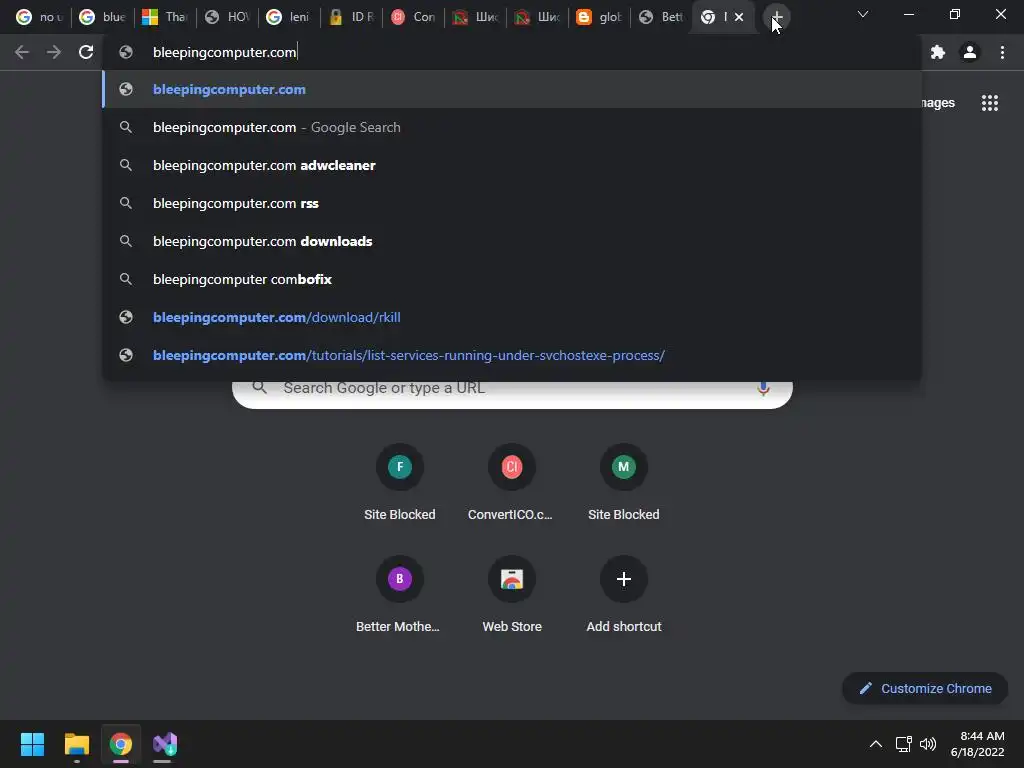Switch to the 'Bett' tab
The height and width of the screenshot is (768, 1024).
pos(661,17)
